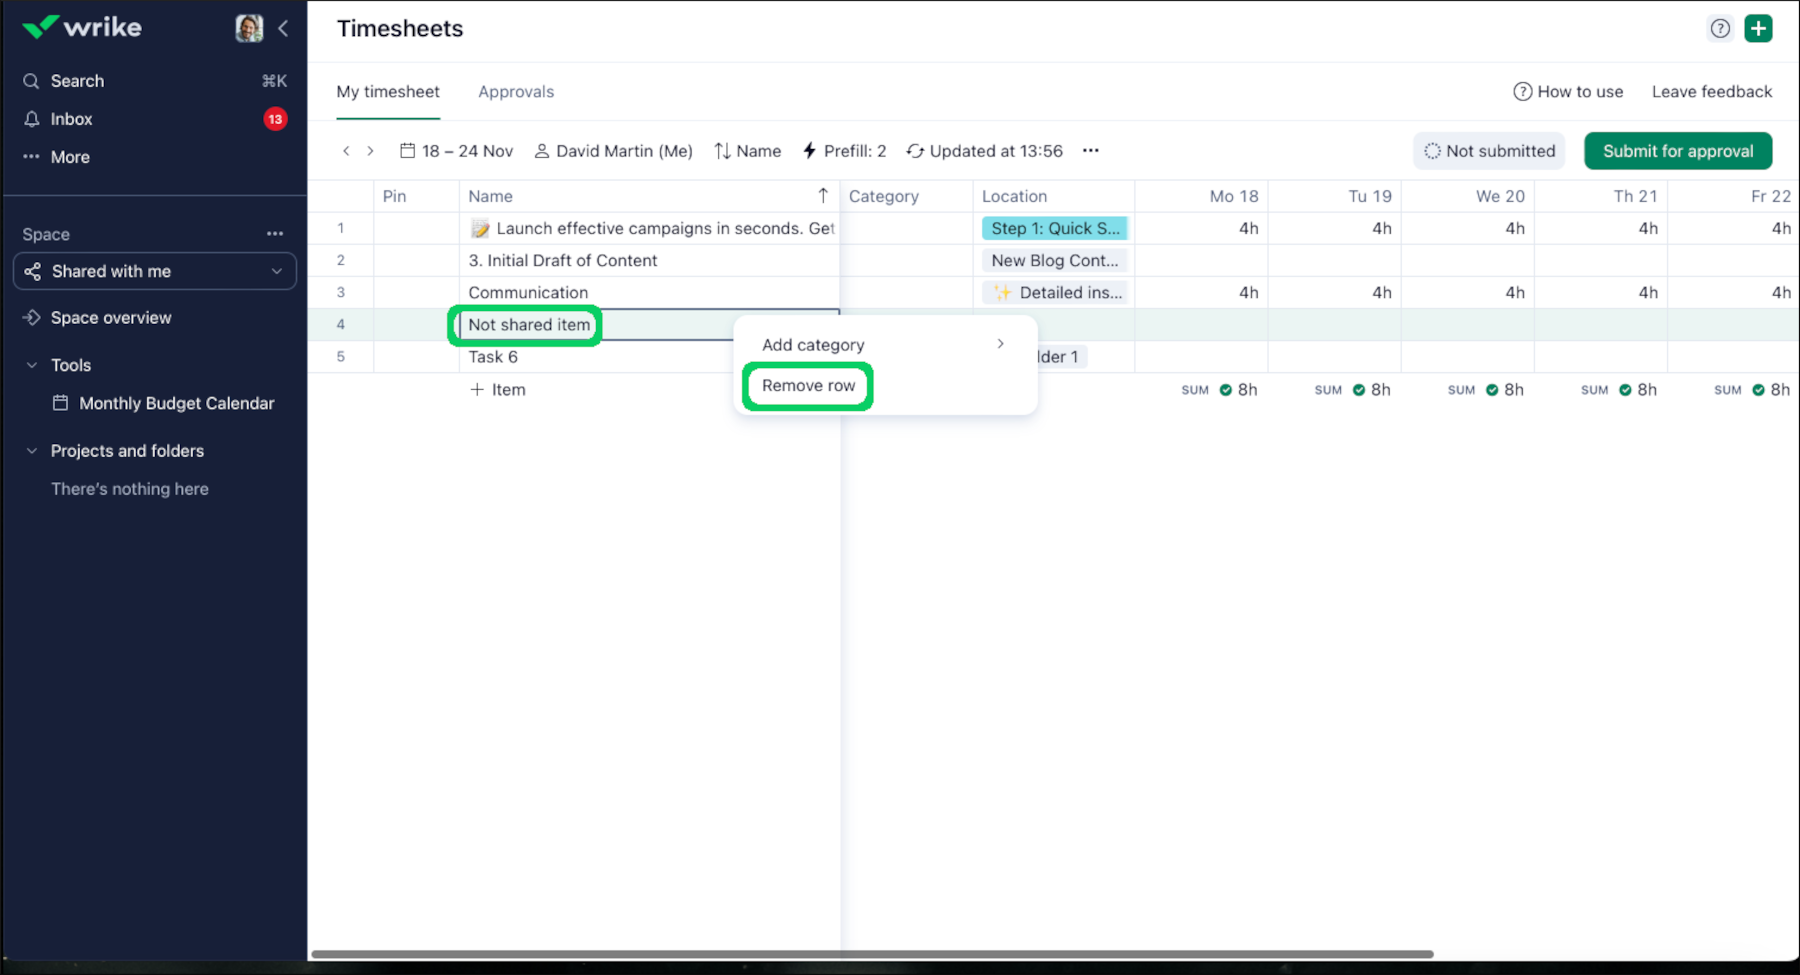Expand the Shared with me dropdown

[277, 270]
